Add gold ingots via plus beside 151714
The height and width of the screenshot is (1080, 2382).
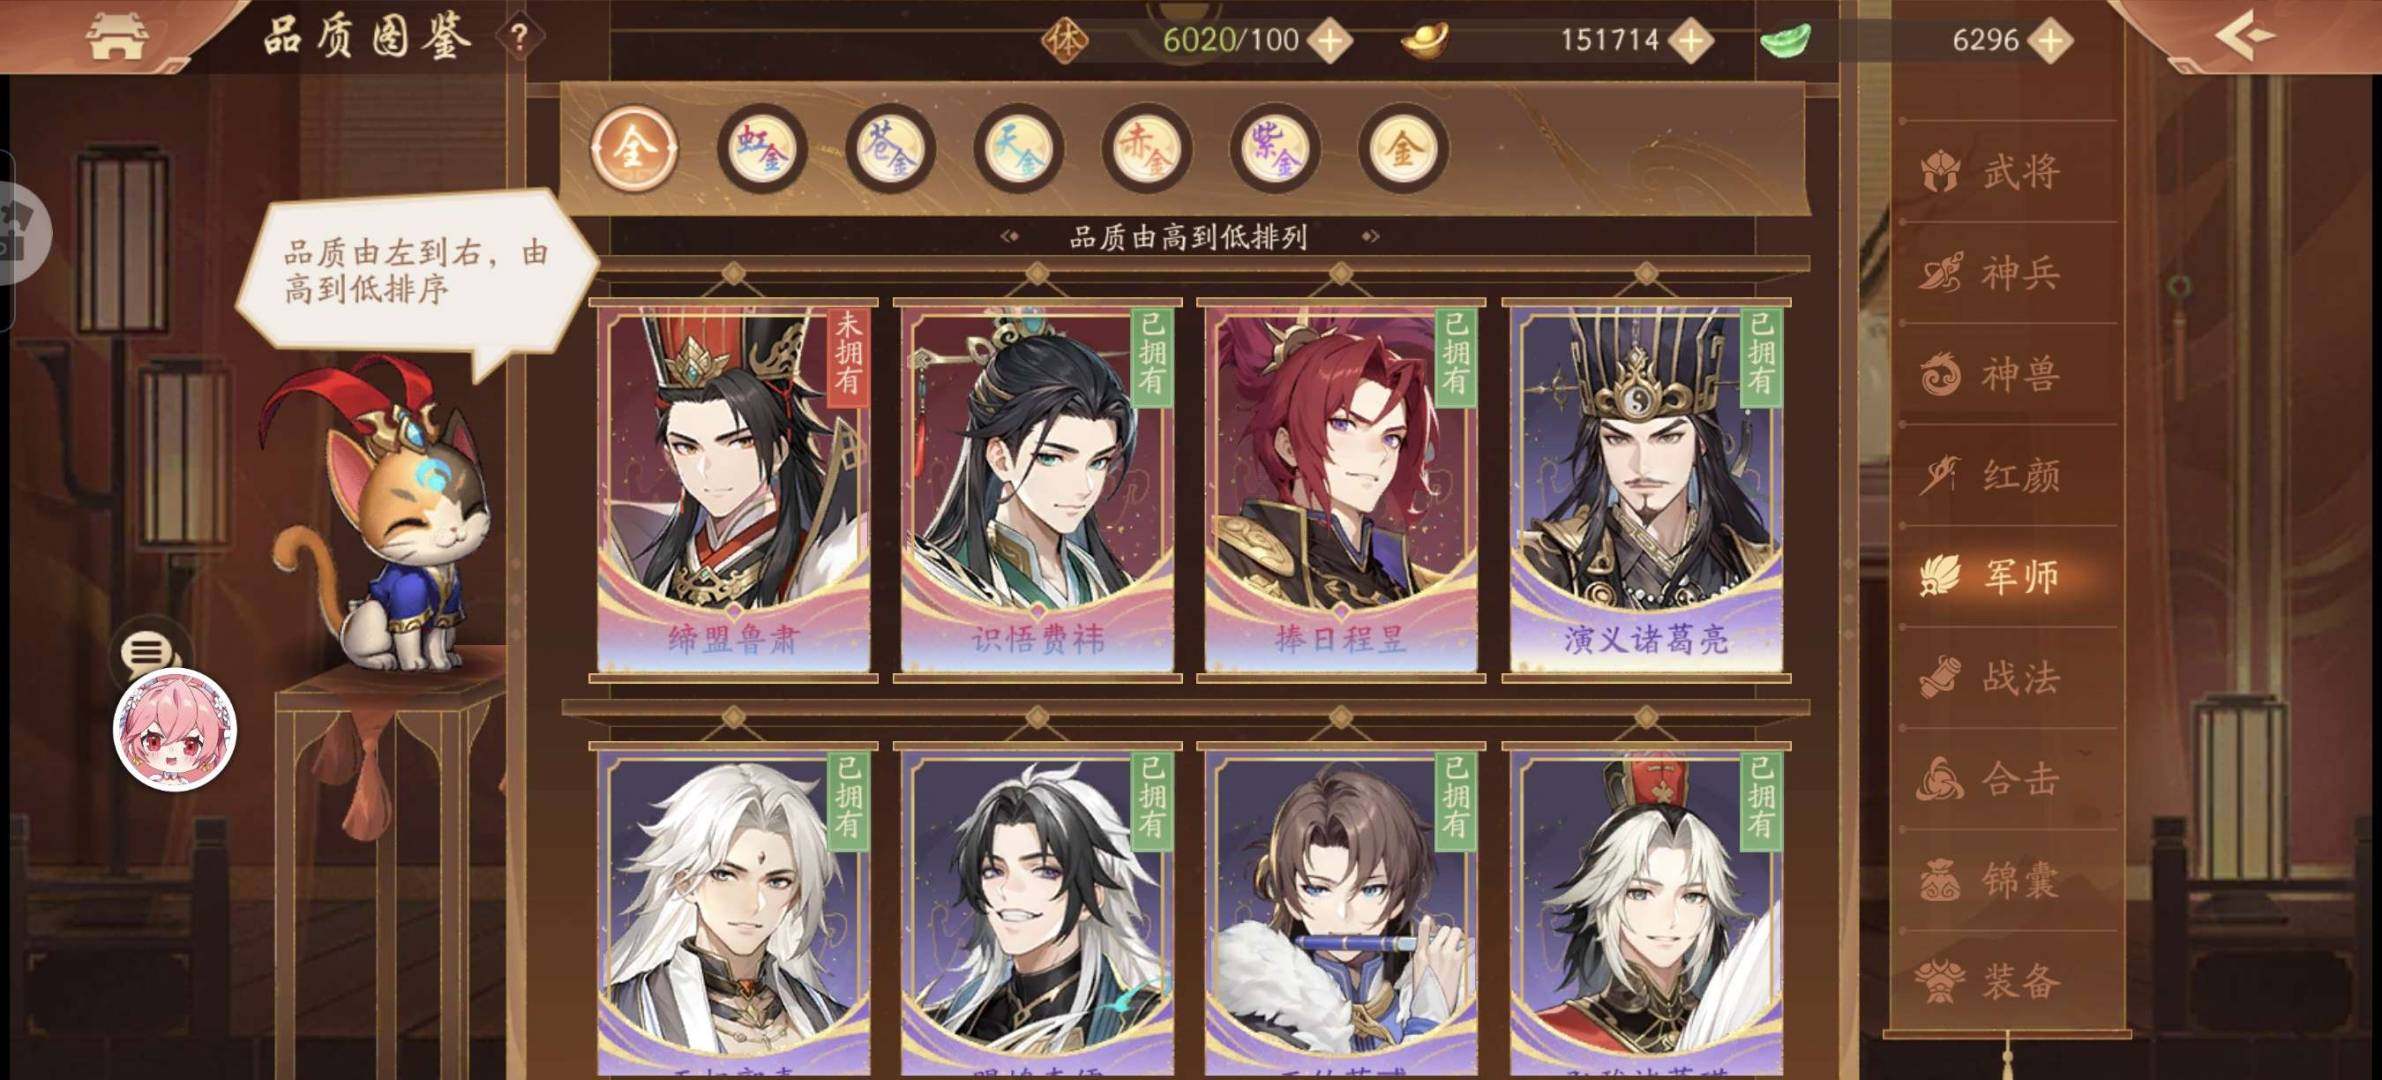1690,40
